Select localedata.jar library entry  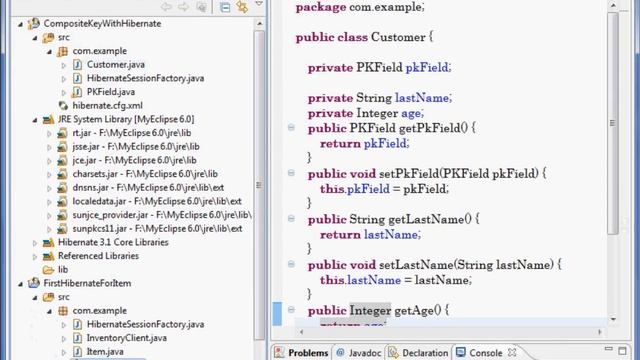coord(157,201)
